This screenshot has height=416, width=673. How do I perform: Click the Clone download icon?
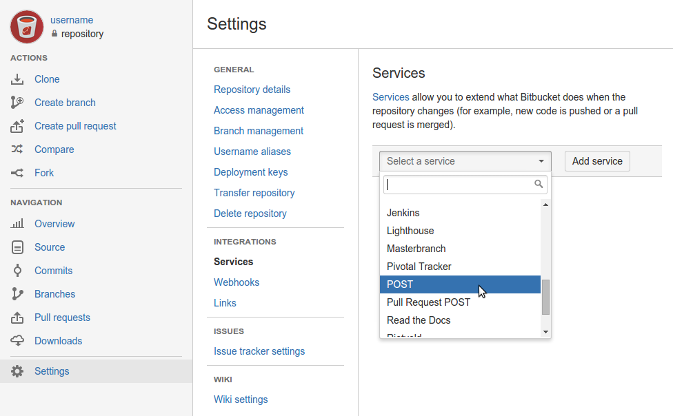(x=17, y=79)
